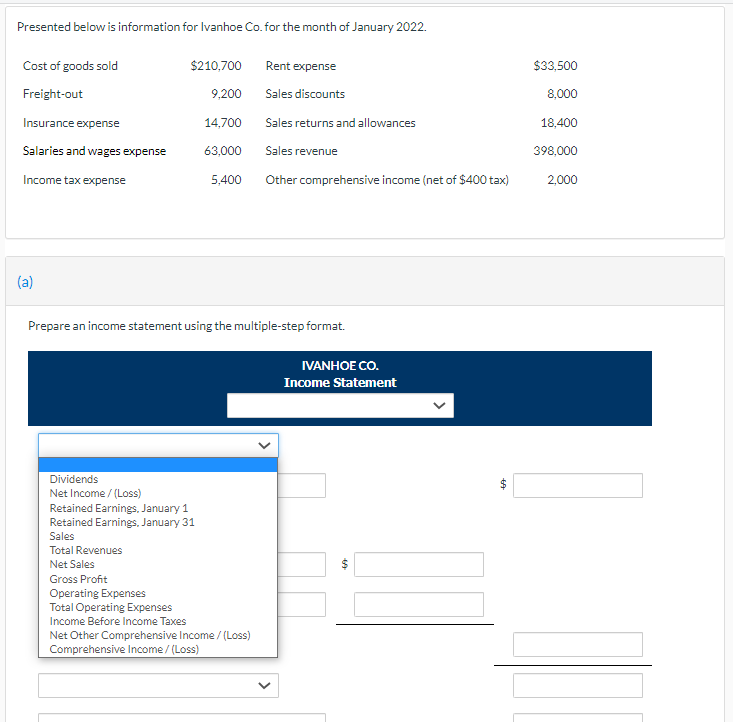Focus right-column amount field above the underline

(578, 644)
